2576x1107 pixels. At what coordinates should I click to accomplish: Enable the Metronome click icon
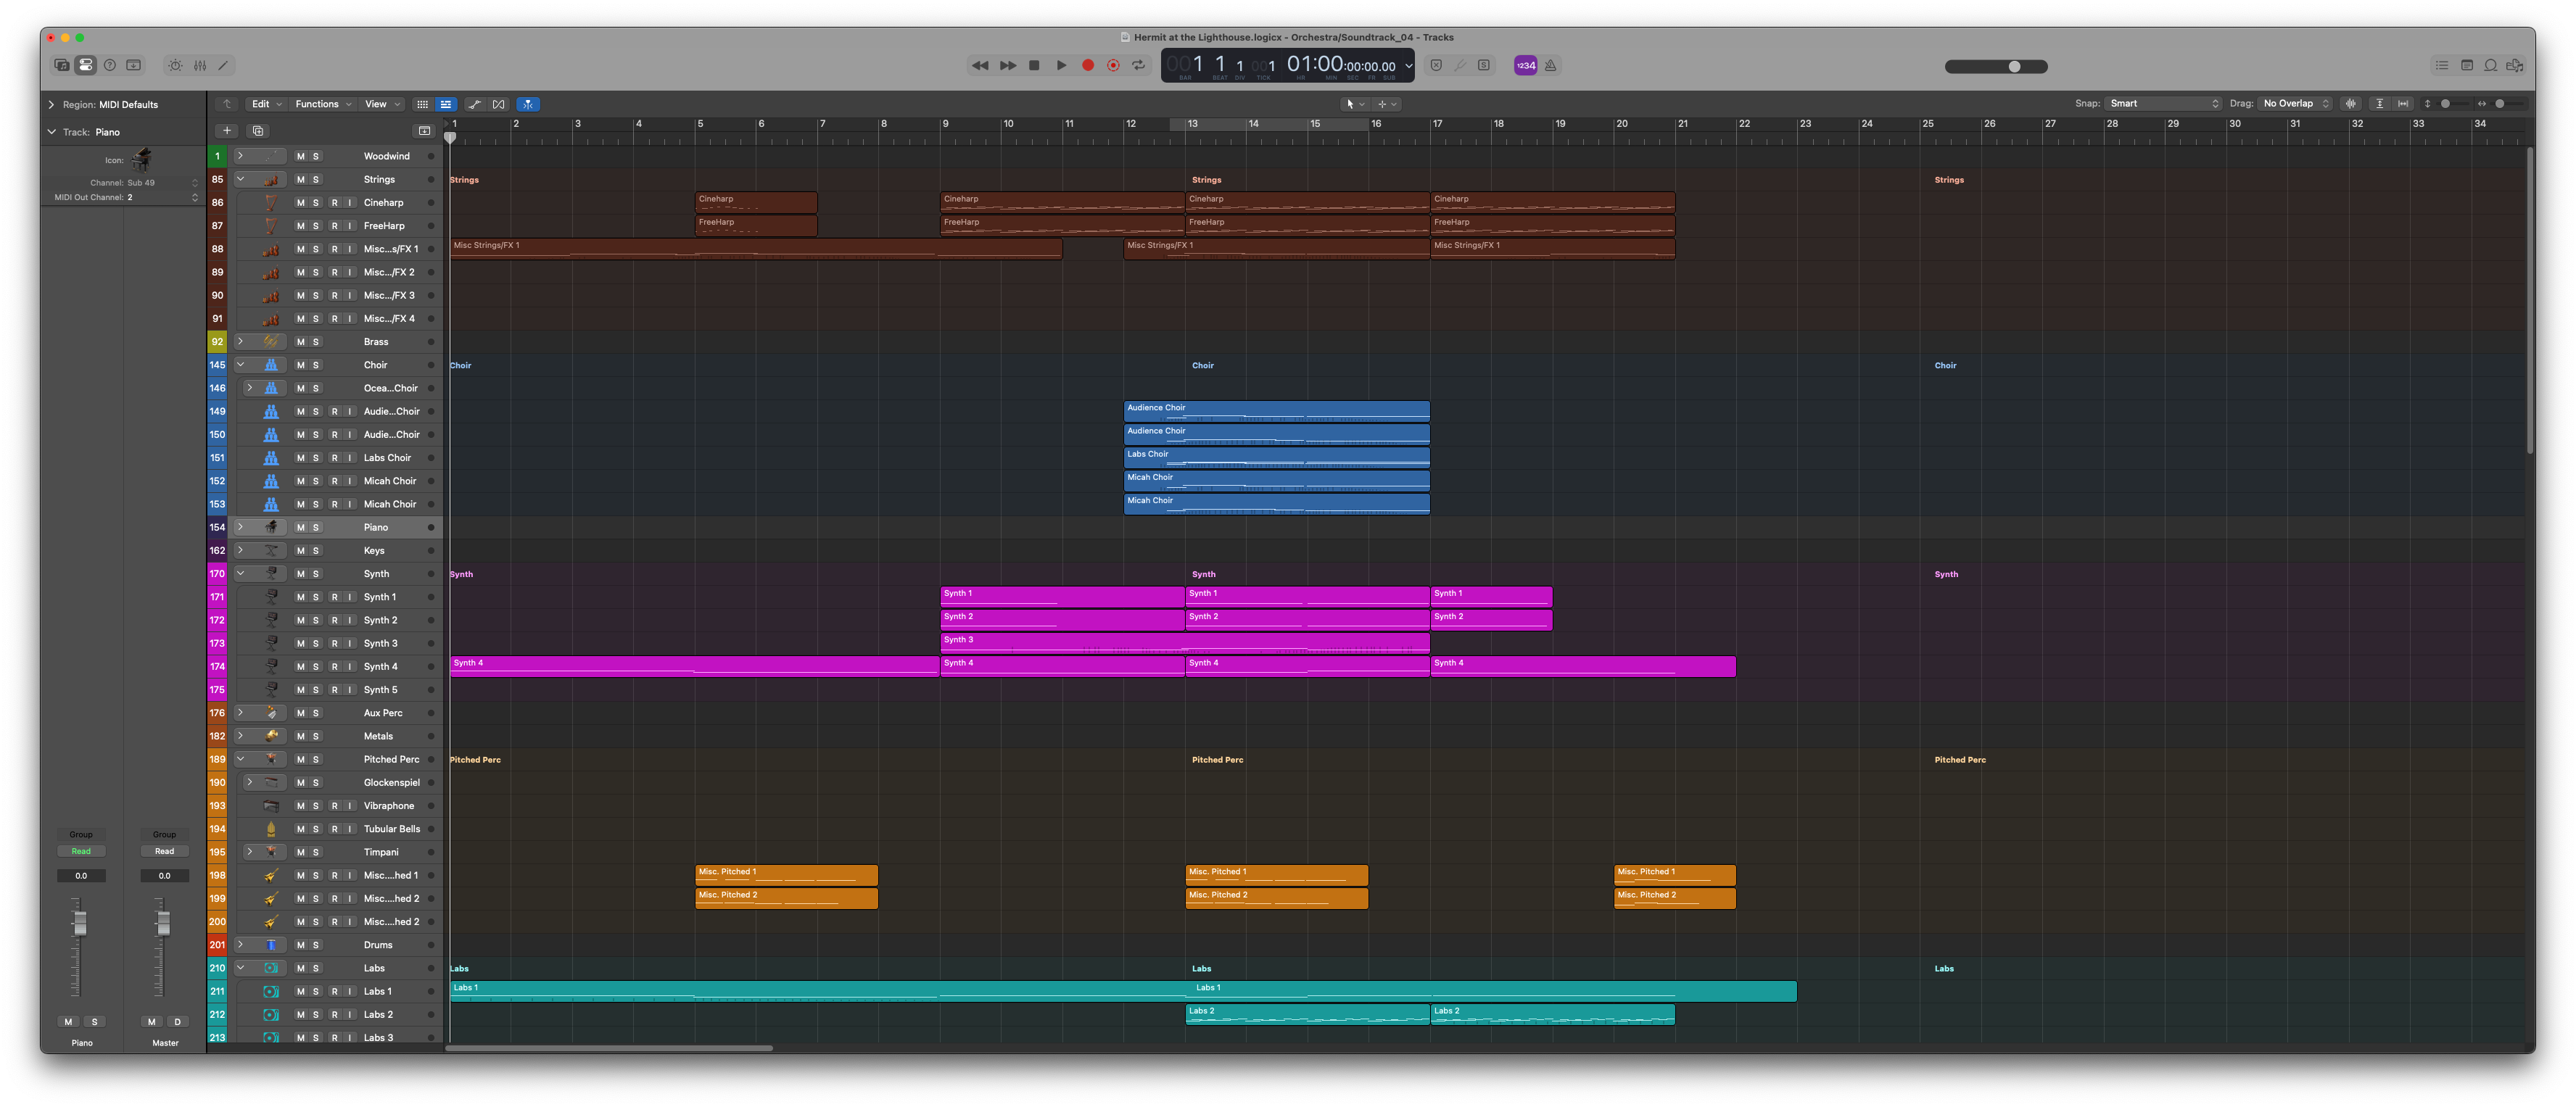coord(1550,66)
